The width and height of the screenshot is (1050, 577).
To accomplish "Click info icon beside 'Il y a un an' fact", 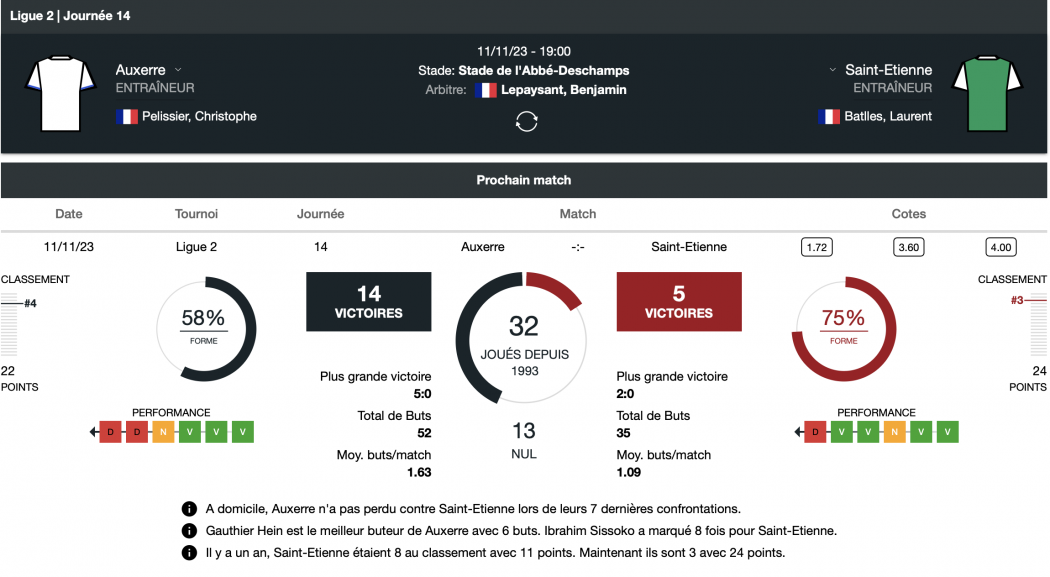I will tap(190, 553).
